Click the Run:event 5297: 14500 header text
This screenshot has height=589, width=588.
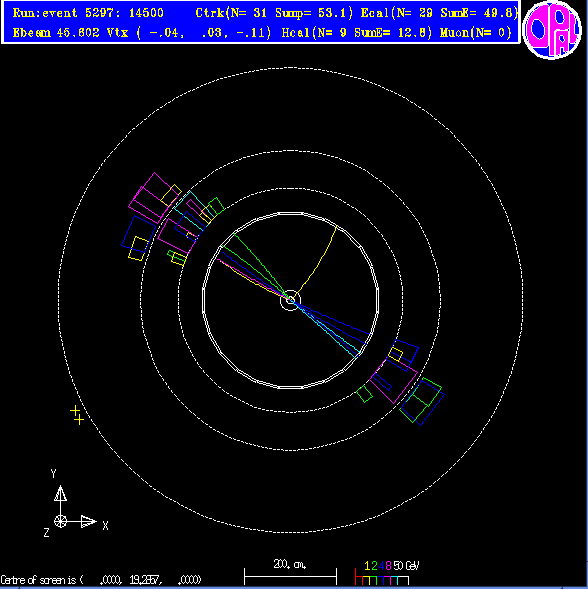pos(88,13)
